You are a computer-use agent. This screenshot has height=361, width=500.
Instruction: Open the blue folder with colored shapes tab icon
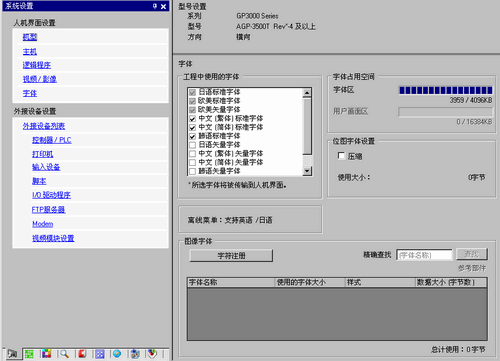click(135, 354)
